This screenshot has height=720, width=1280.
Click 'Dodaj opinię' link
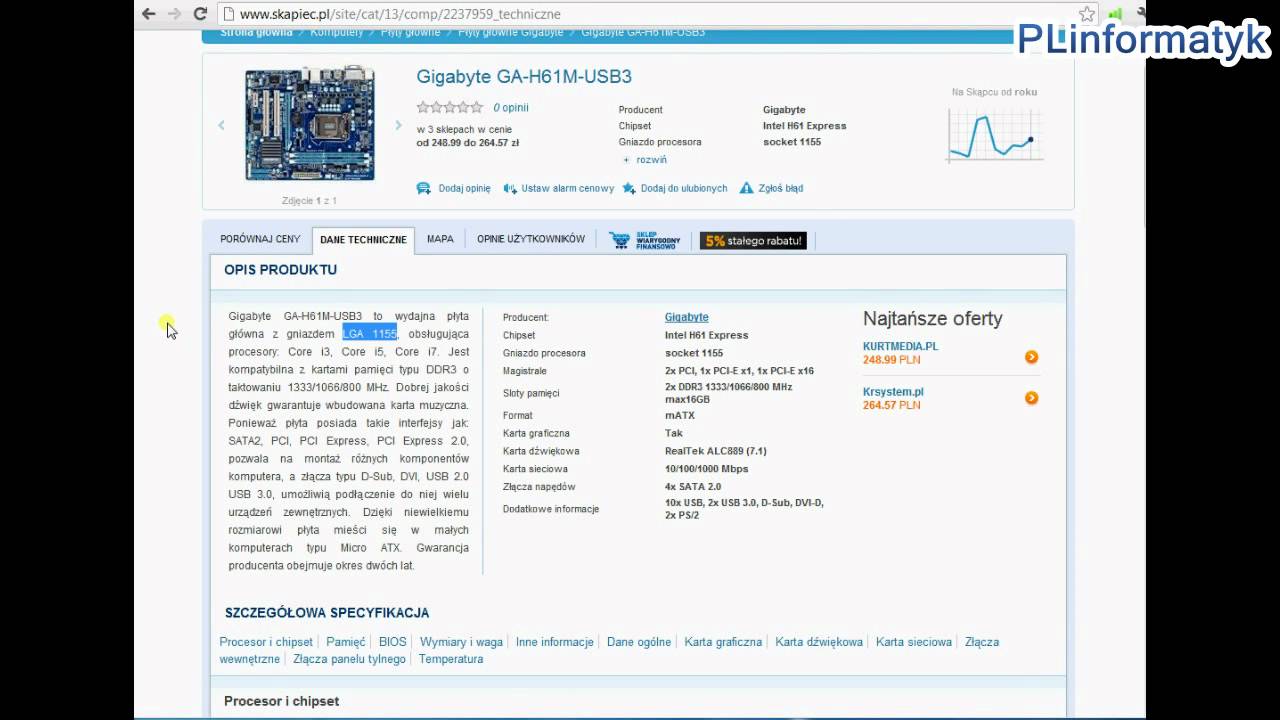[x=464, y=188]
